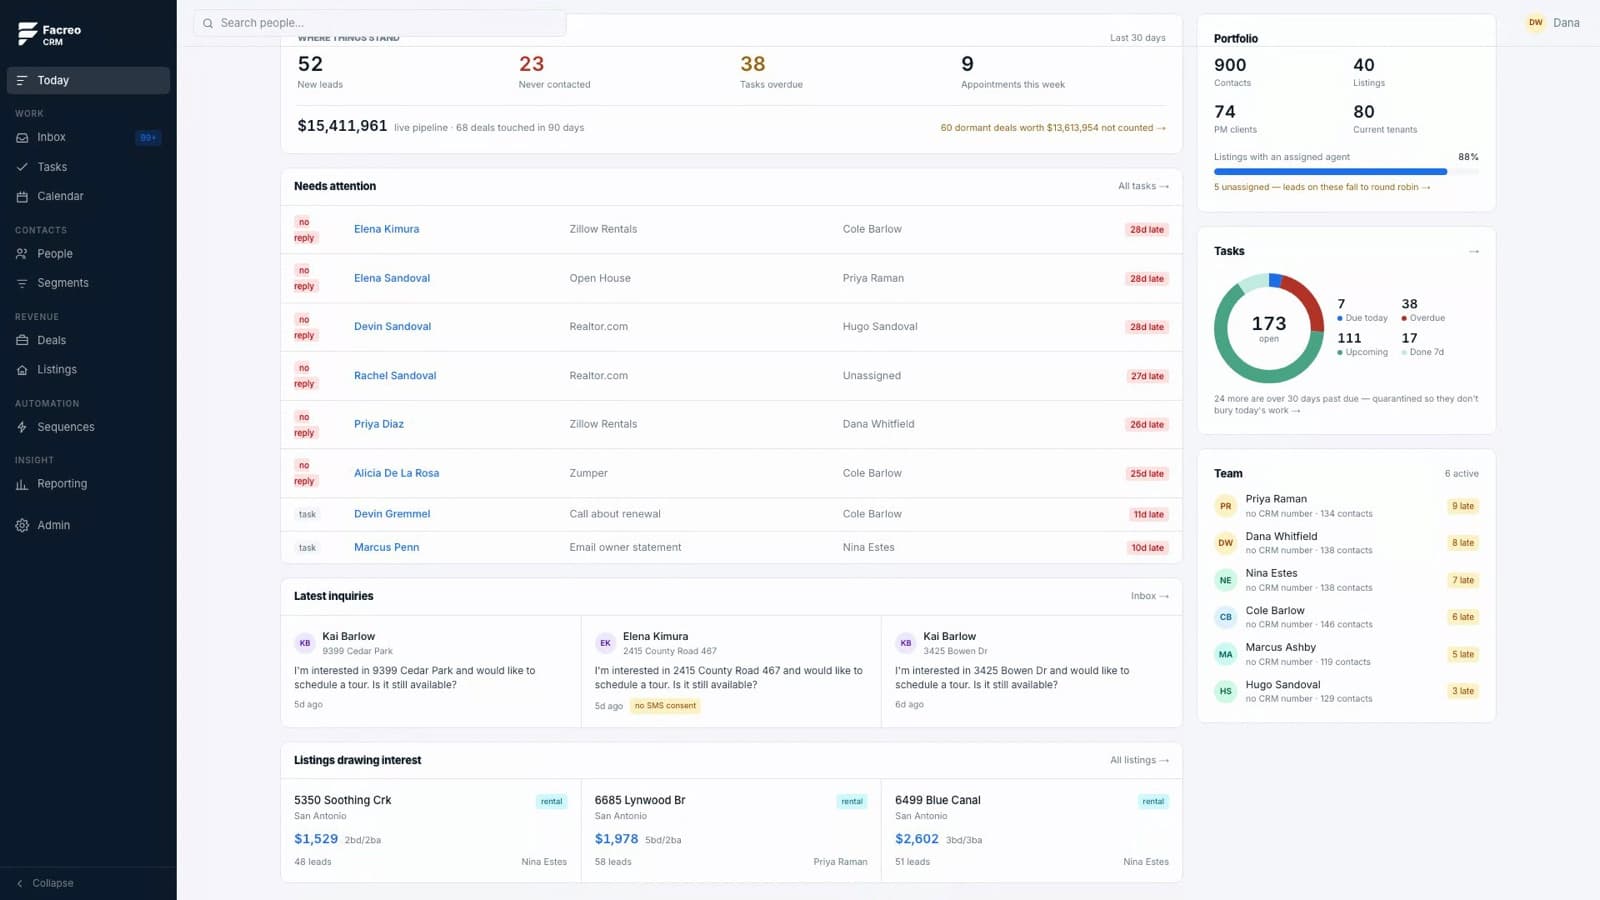Open the Admin gear icon
1600x900 pixels.
(22, 525)
